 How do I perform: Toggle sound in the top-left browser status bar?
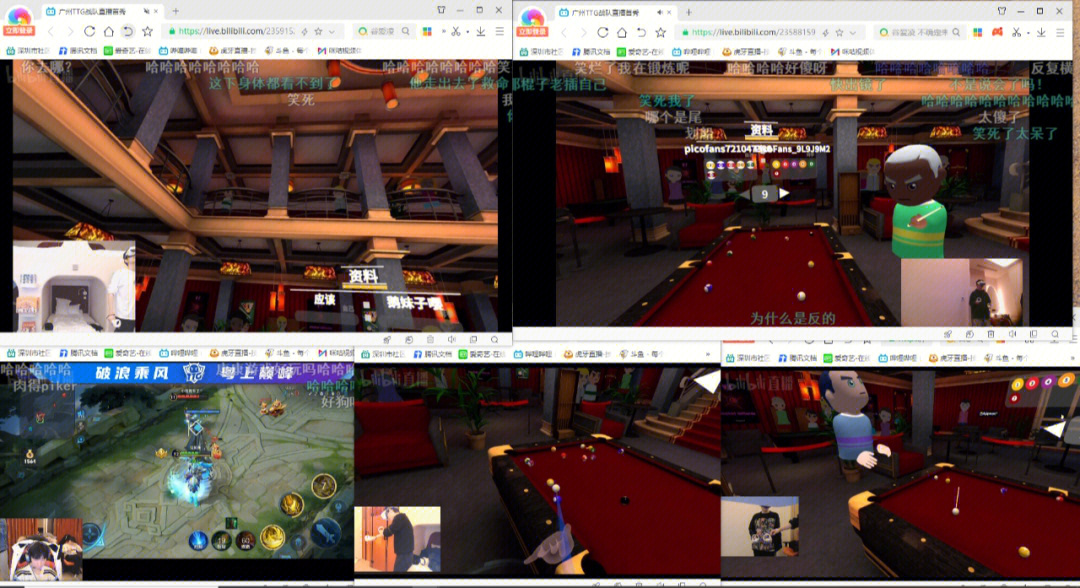tap(452, 339)
